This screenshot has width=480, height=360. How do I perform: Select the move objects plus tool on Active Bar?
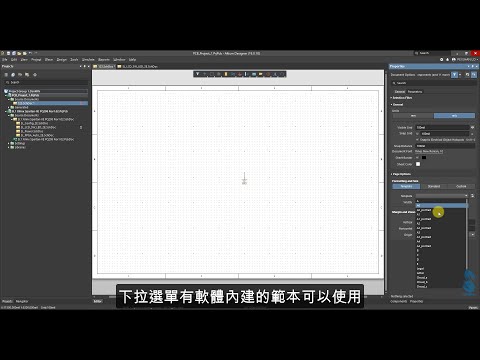[x=205, y=74]
